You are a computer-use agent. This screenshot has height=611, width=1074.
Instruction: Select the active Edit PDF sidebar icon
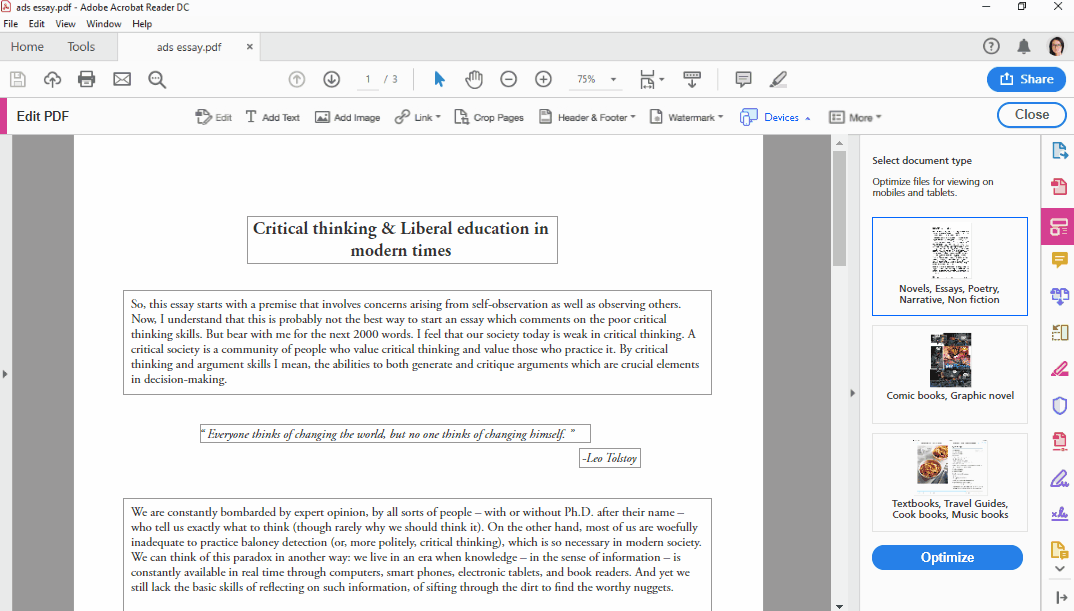(1059, 226)
